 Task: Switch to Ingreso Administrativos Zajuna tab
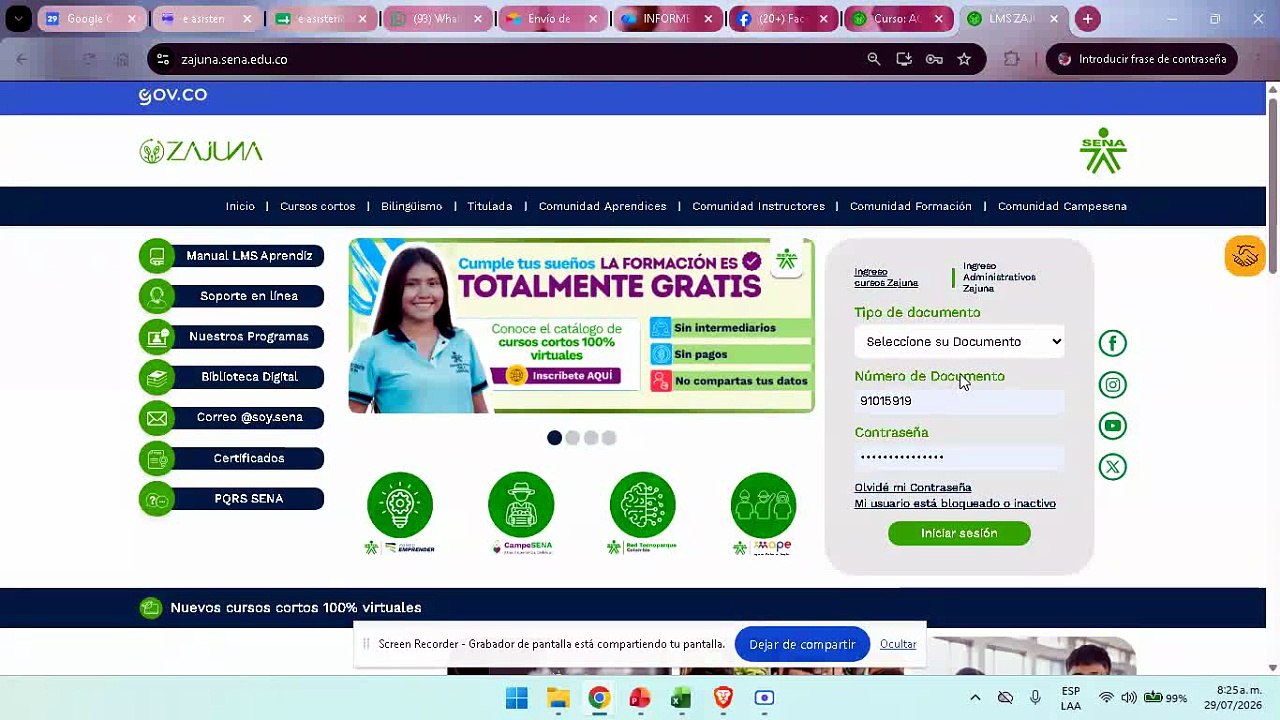999,277
